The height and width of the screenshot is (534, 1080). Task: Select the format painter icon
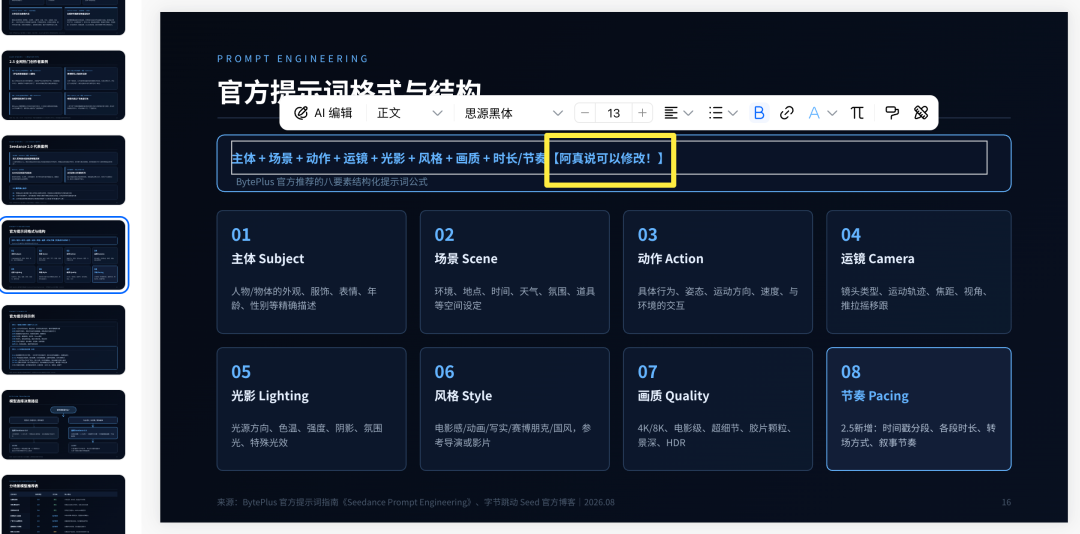(x=893, y=113)
